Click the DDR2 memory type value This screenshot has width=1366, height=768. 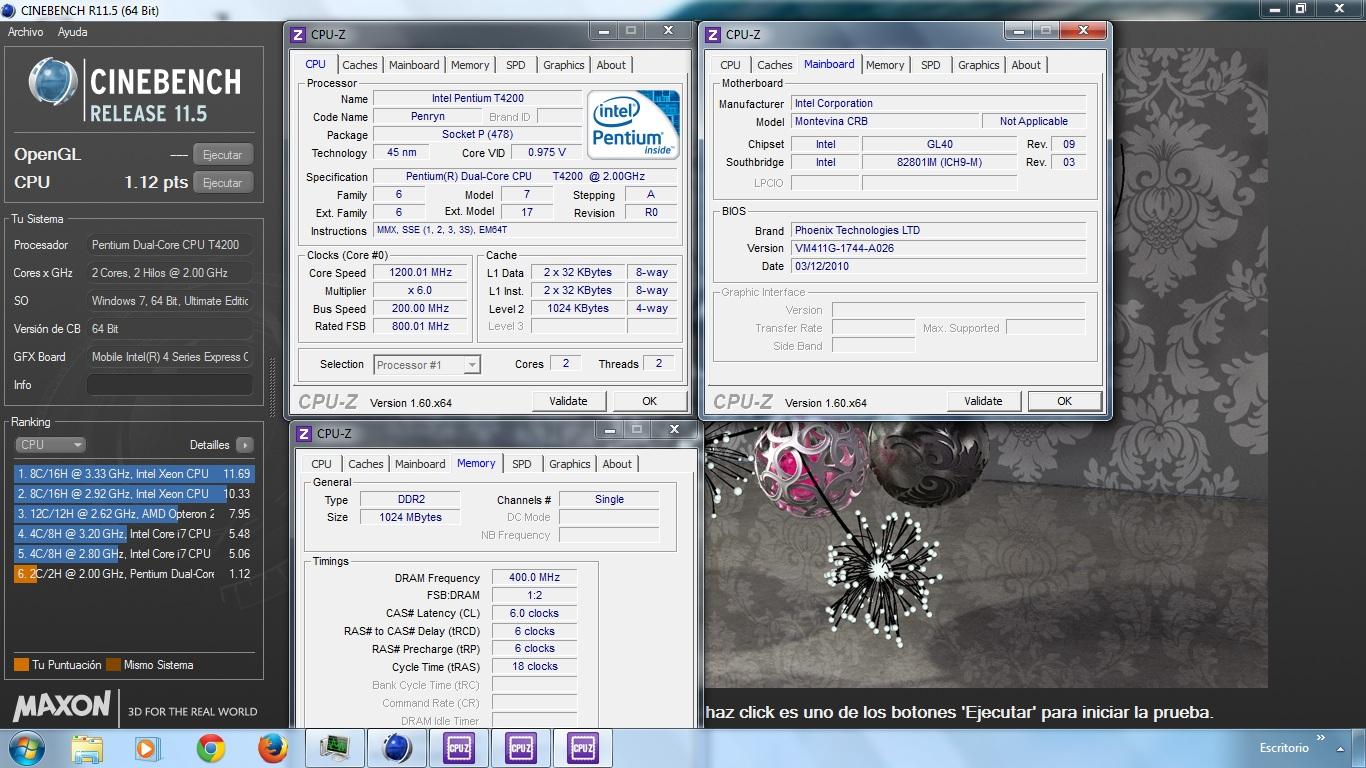409,499
